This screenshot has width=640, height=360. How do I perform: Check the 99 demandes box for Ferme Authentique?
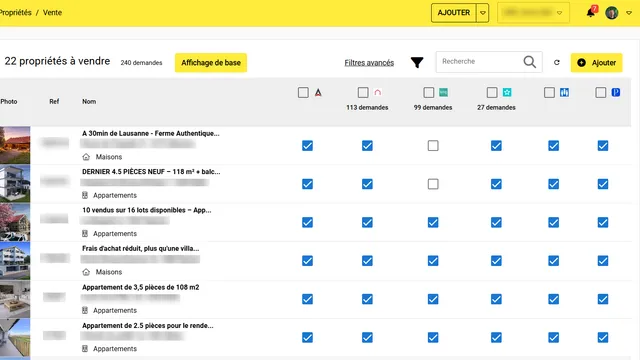click(433, 146)
